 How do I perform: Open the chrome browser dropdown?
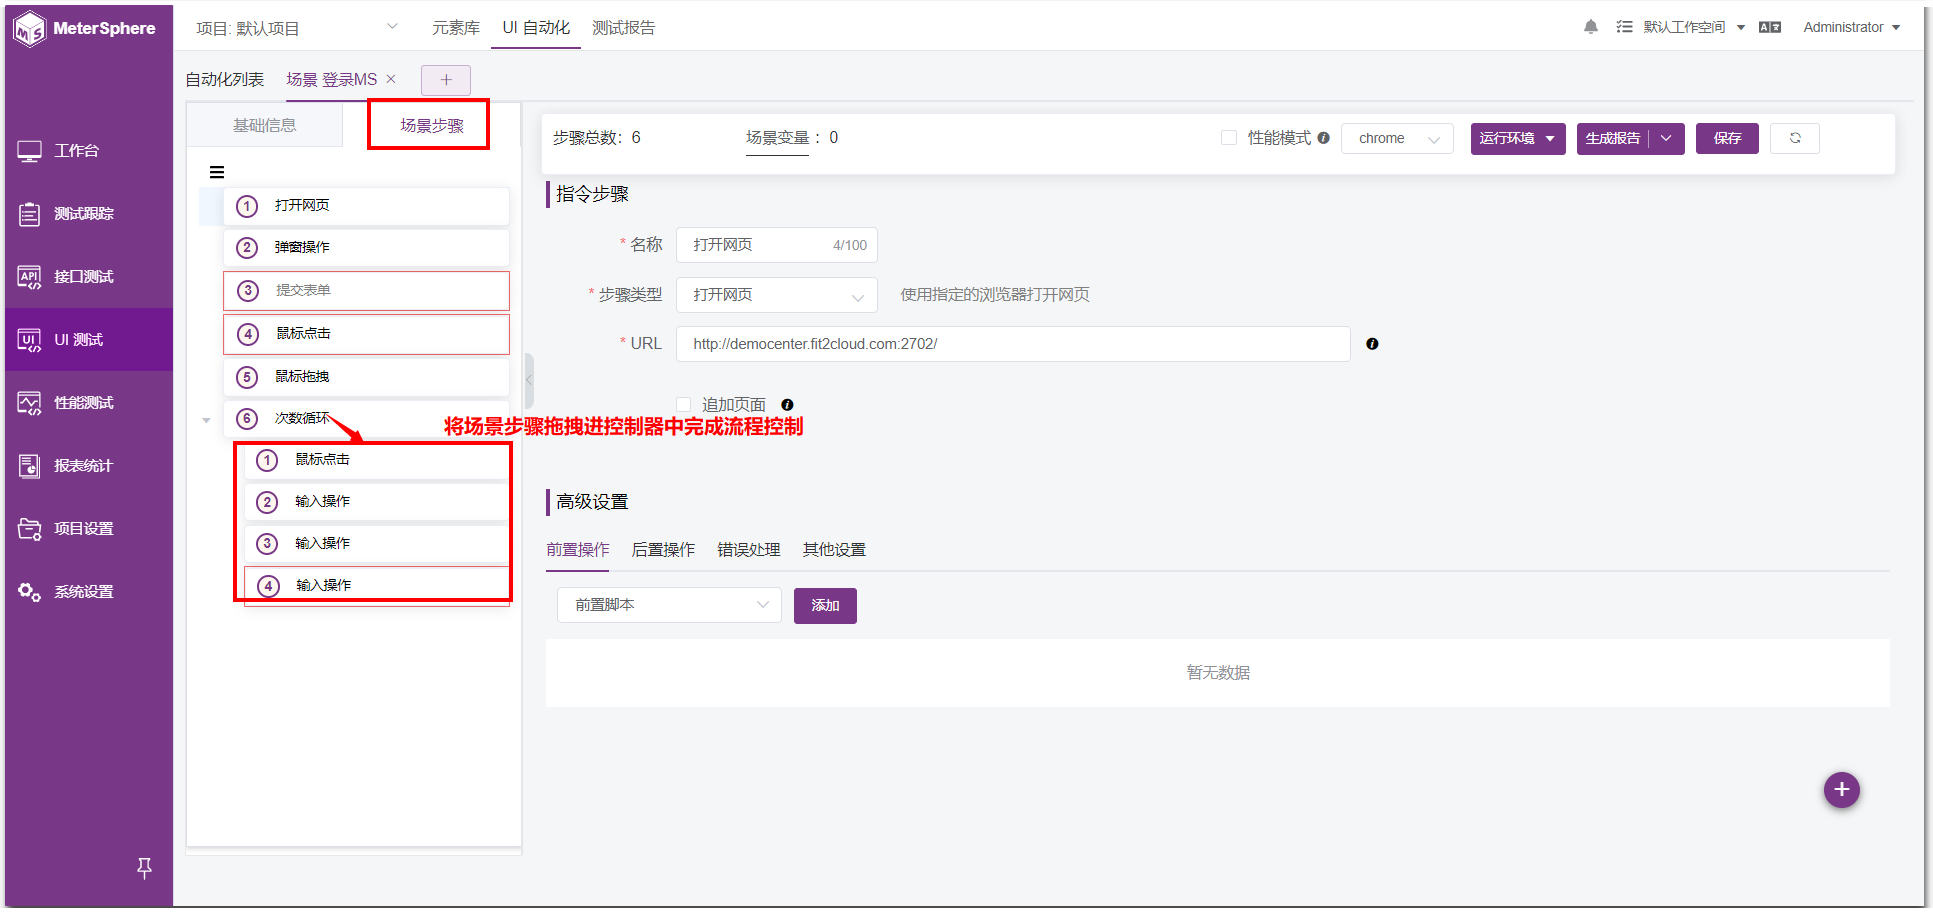pos(1397,138)
